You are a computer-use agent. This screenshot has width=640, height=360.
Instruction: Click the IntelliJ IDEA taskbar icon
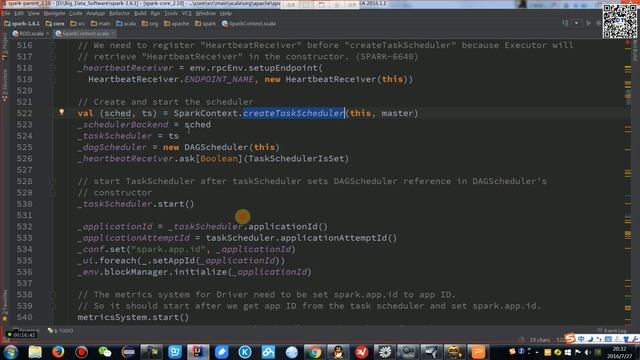(198, 352)
